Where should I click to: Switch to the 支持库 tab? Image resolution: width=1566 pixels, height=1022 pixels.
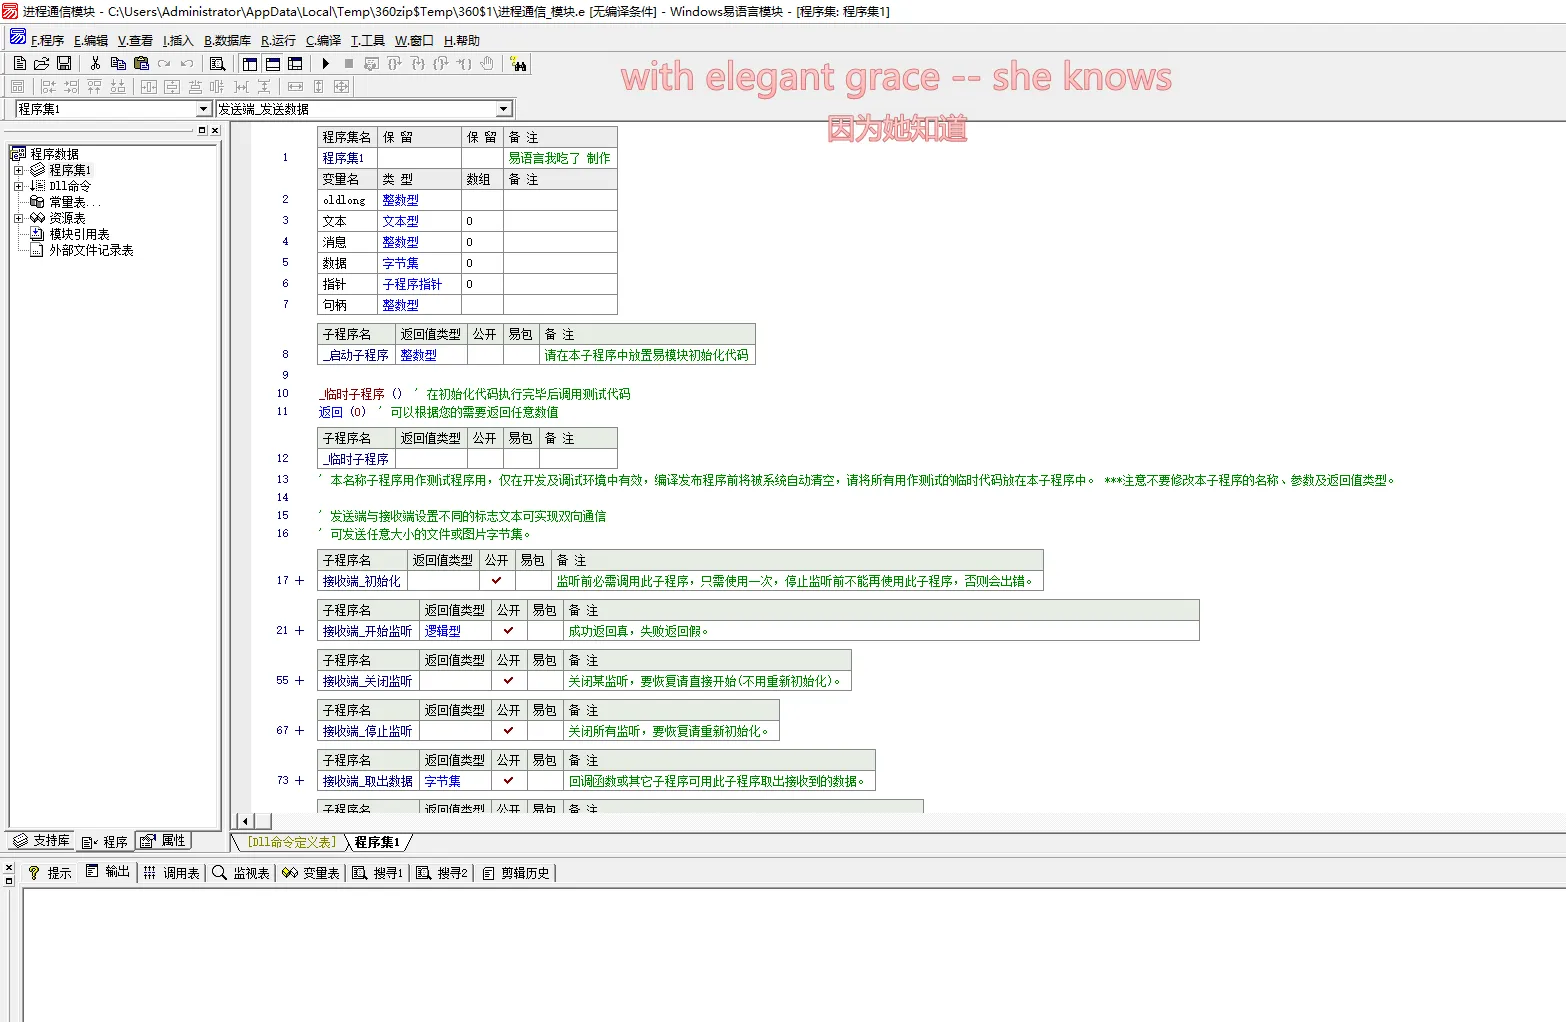click(x=42, y=841)
